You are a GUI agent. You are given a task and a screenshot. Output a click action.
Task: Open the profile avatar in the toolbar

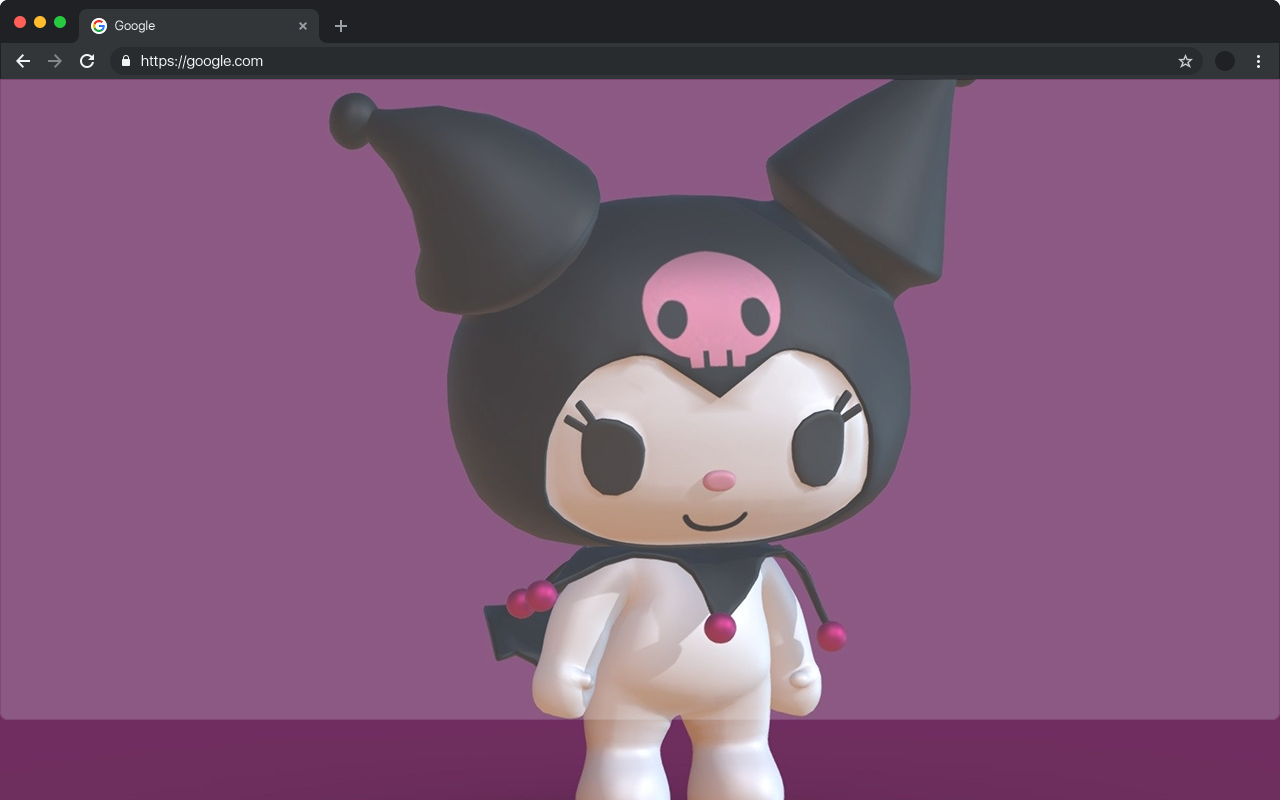(x=1224, y=61)
